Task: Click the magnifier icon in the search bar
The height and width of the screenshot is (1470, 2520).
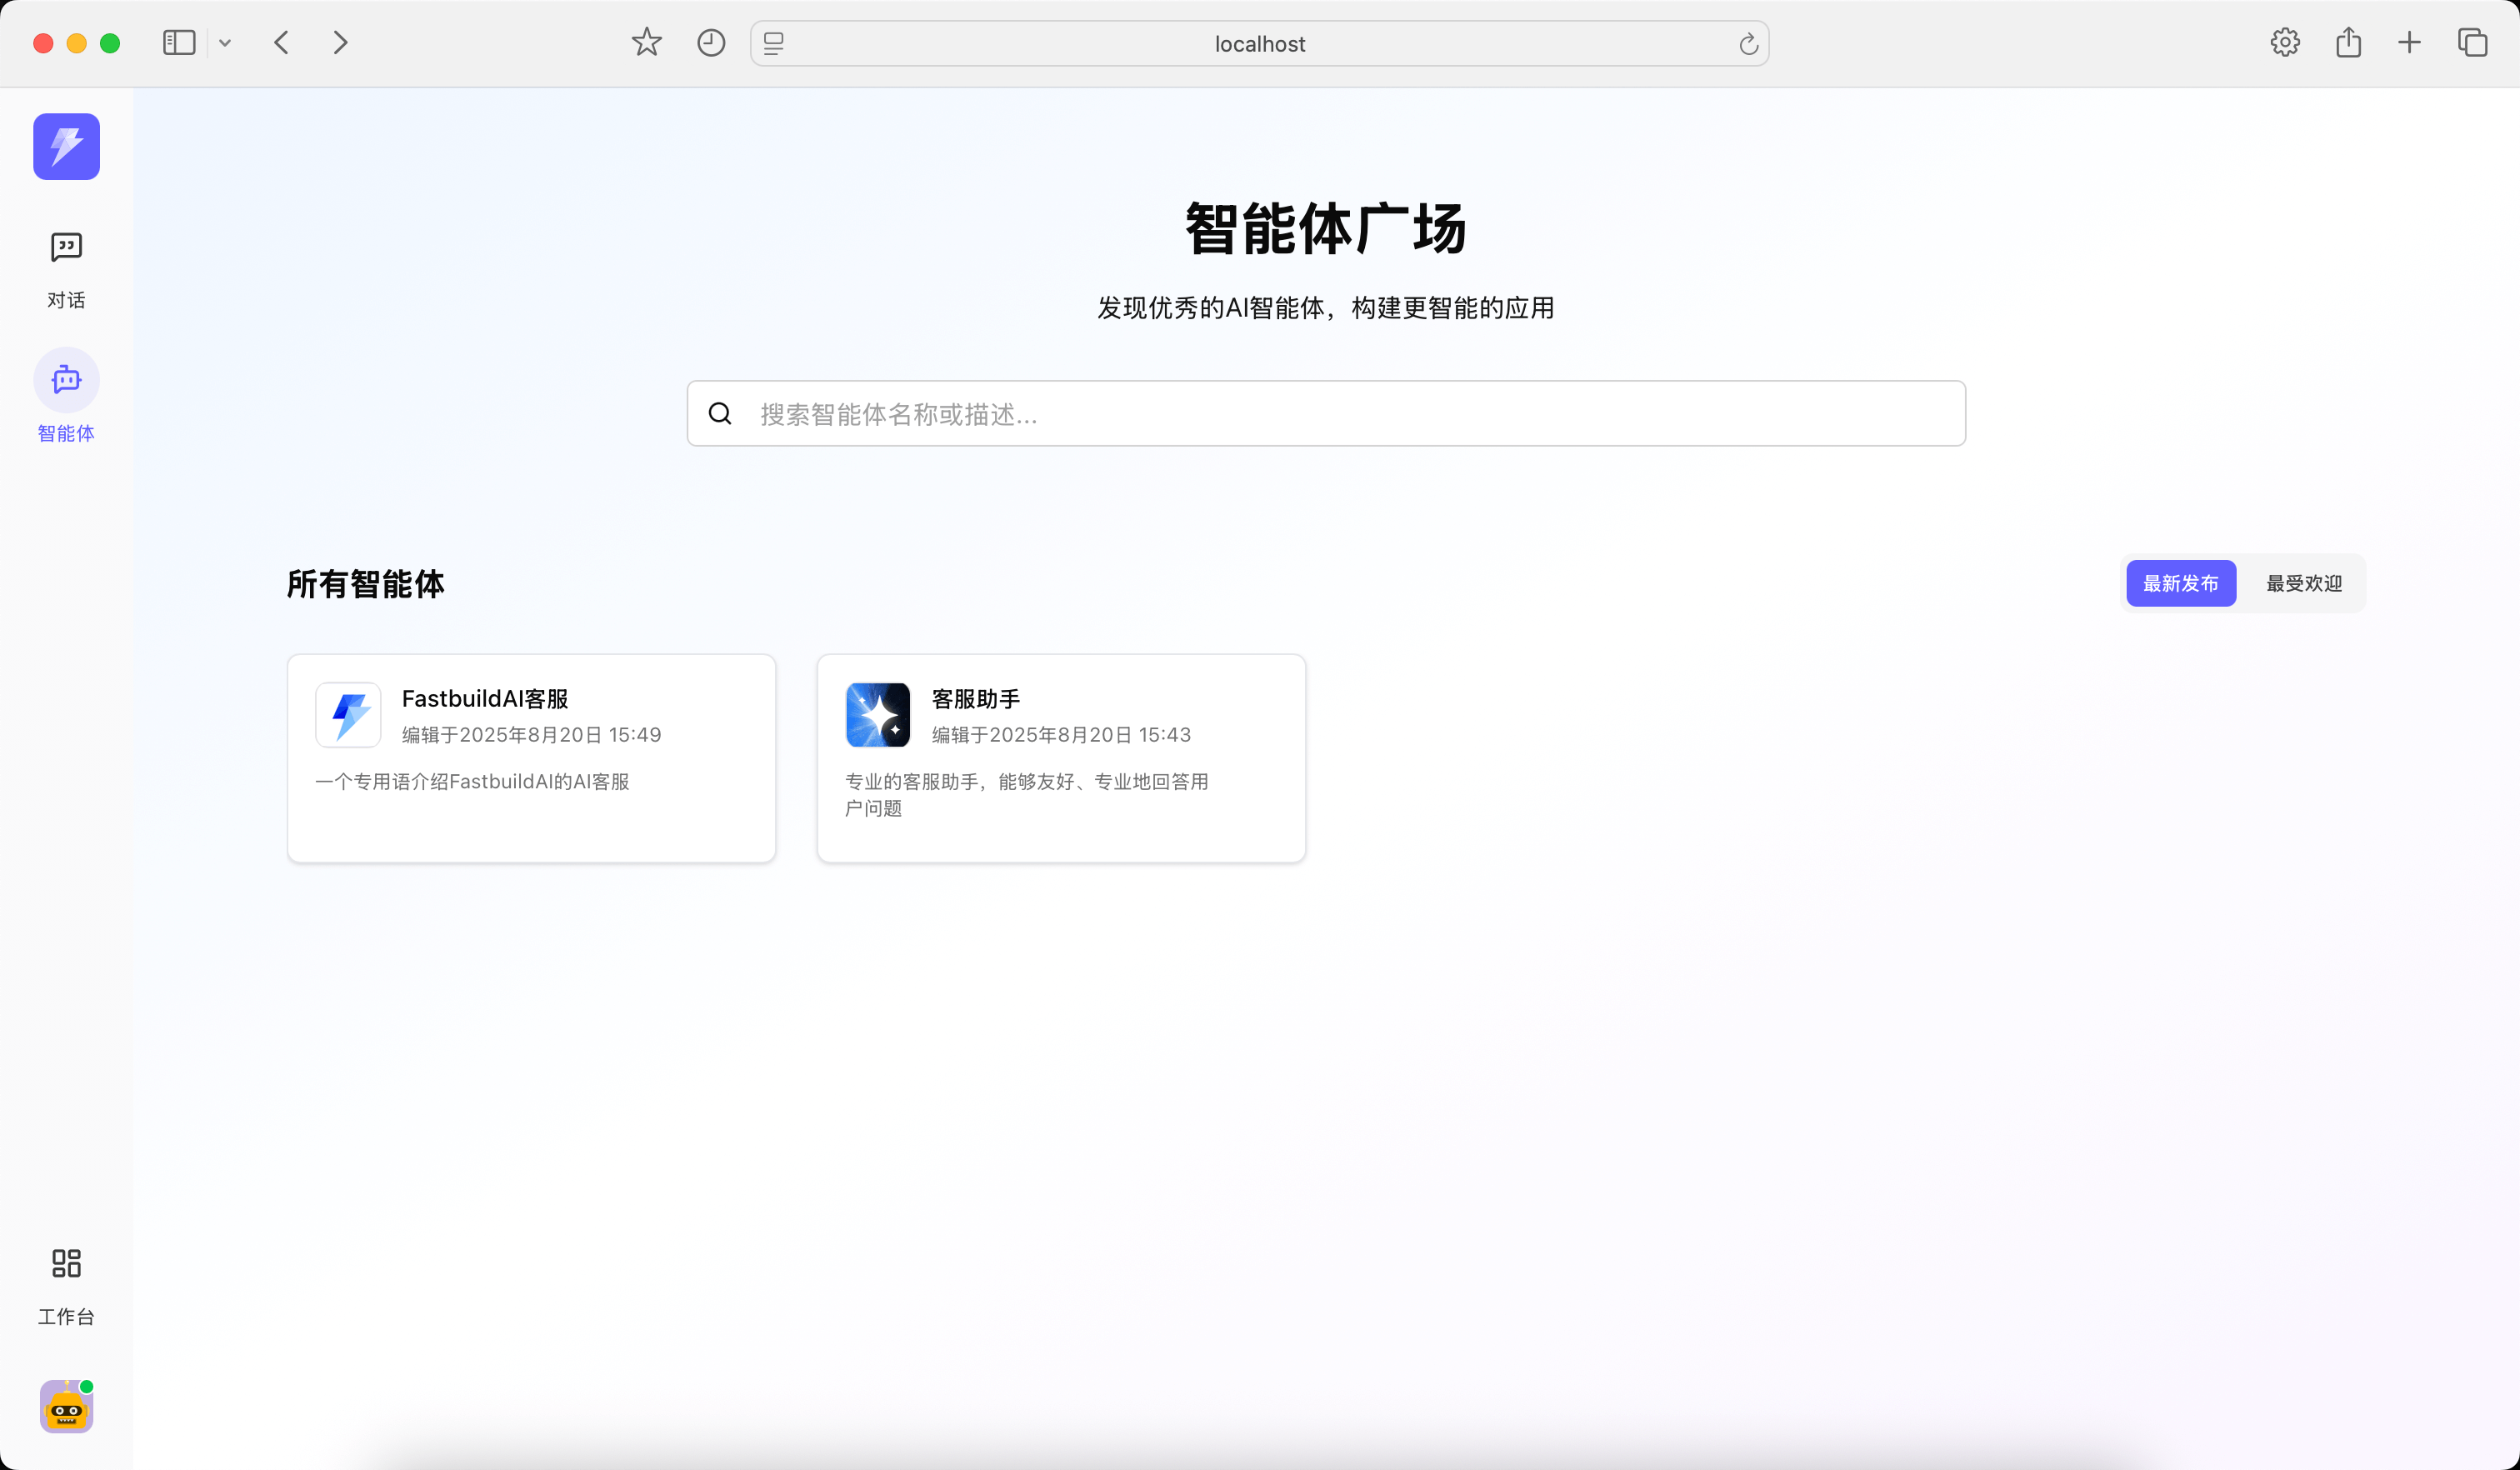Action: [720, 413]
